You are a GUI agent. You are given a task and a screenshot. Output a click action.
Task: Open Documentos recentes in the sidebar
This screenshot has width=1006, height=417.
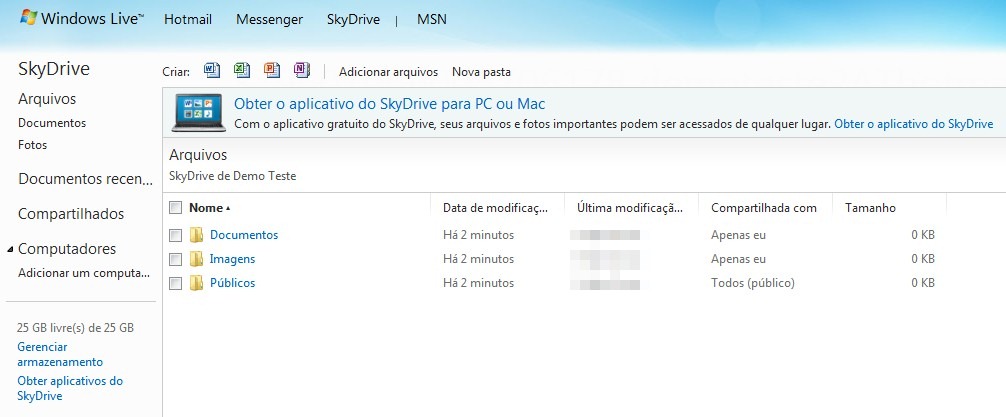point(85,179)
